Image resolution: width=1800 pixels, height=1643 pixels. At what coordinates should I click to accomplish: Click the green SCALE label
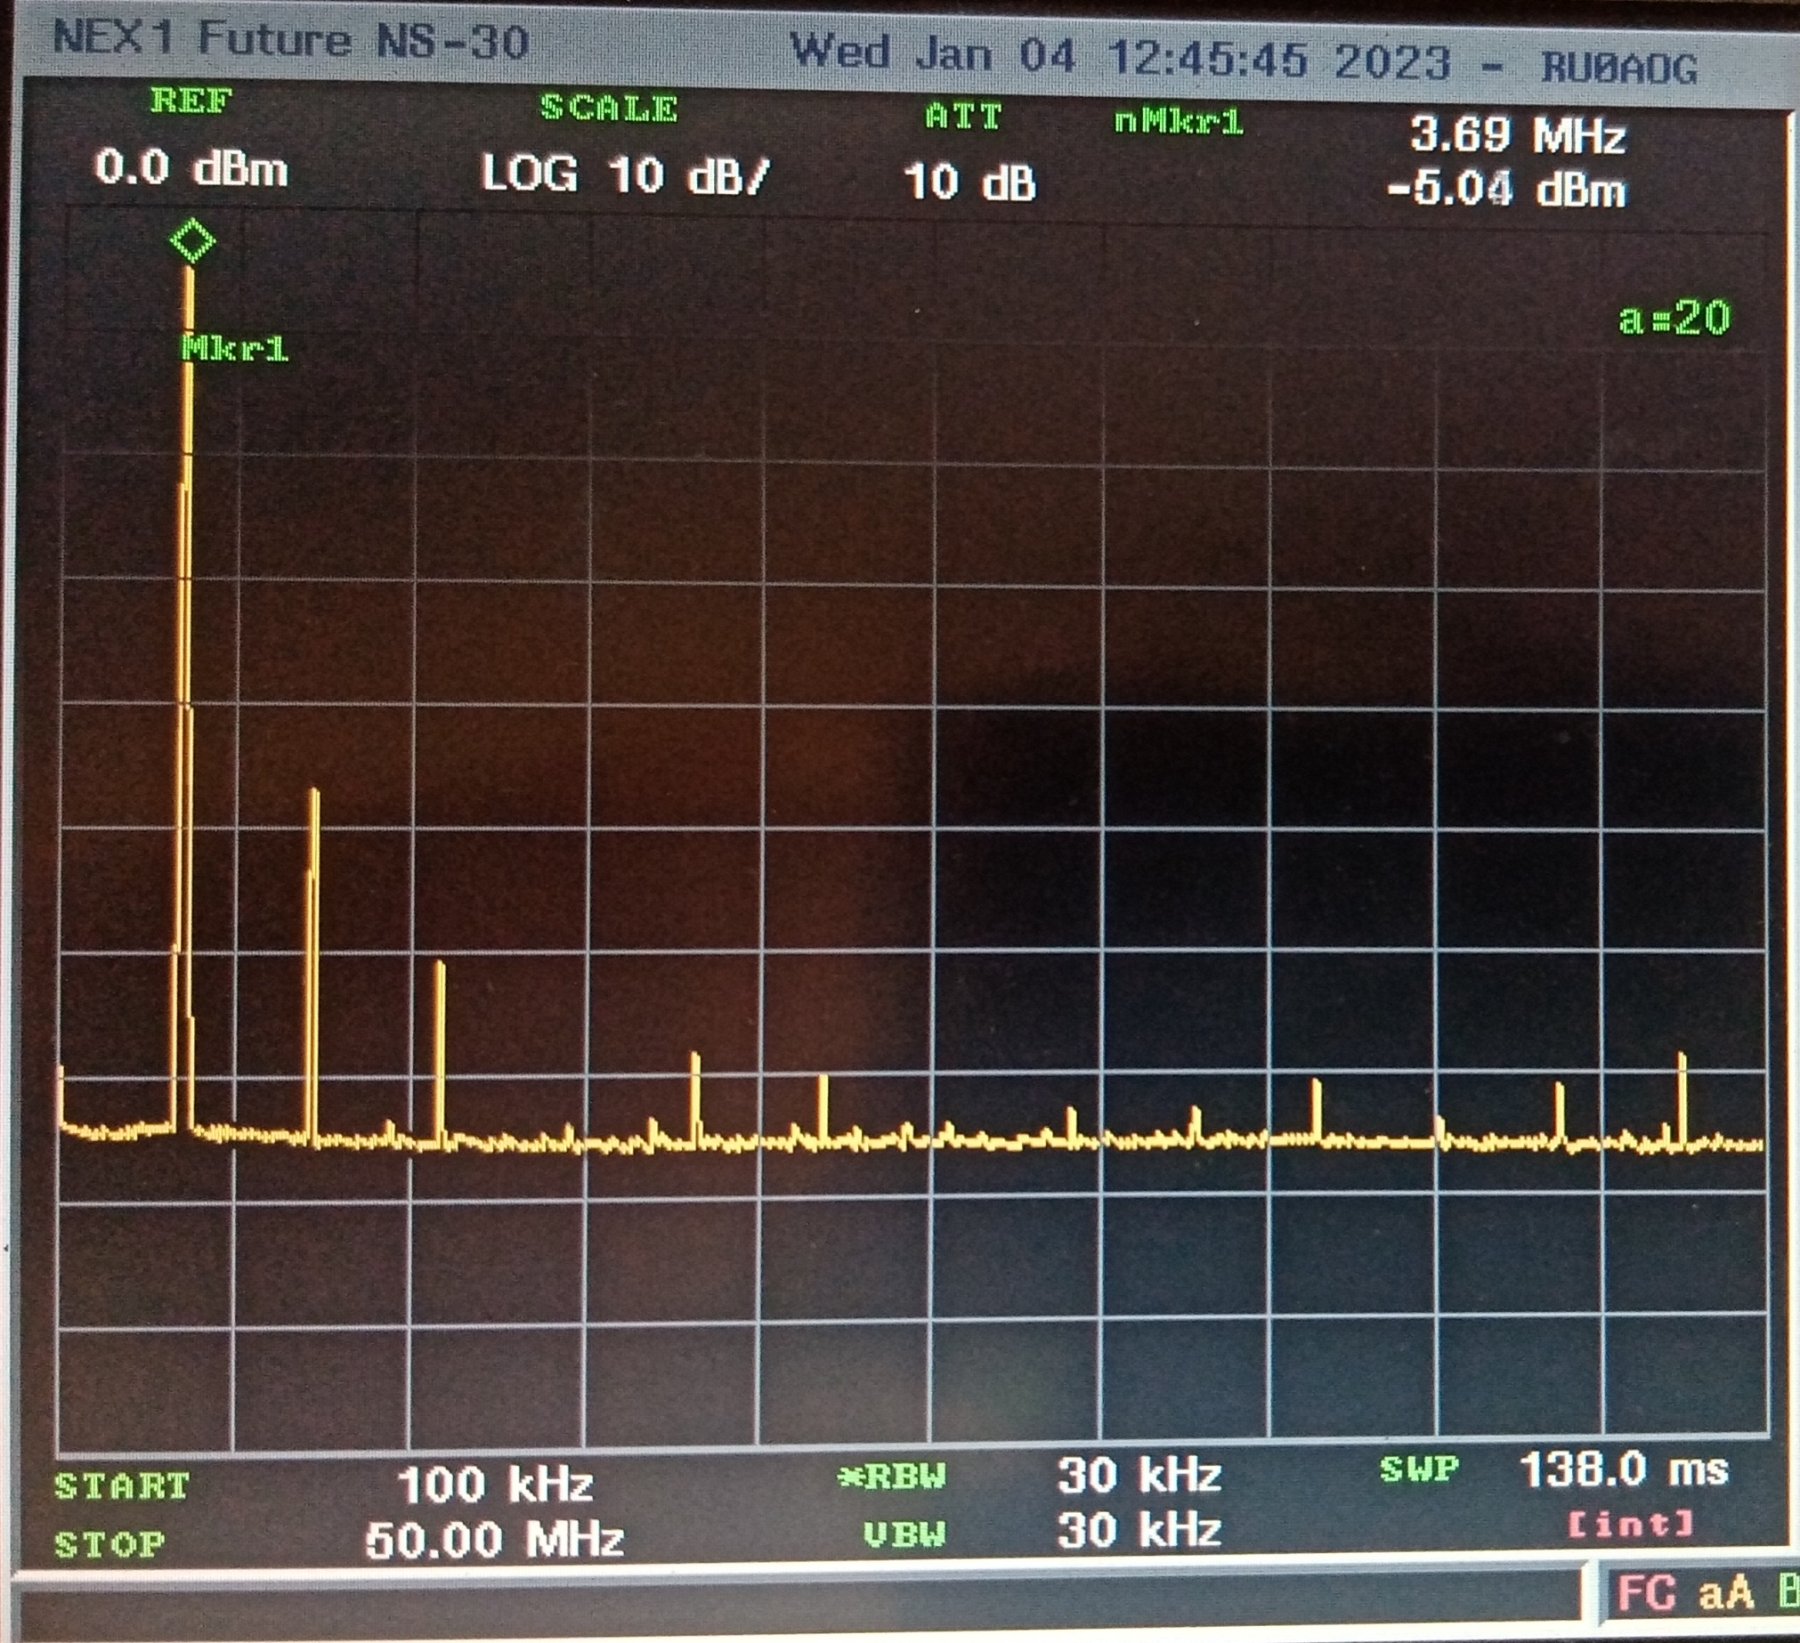[x=608, y=108]
